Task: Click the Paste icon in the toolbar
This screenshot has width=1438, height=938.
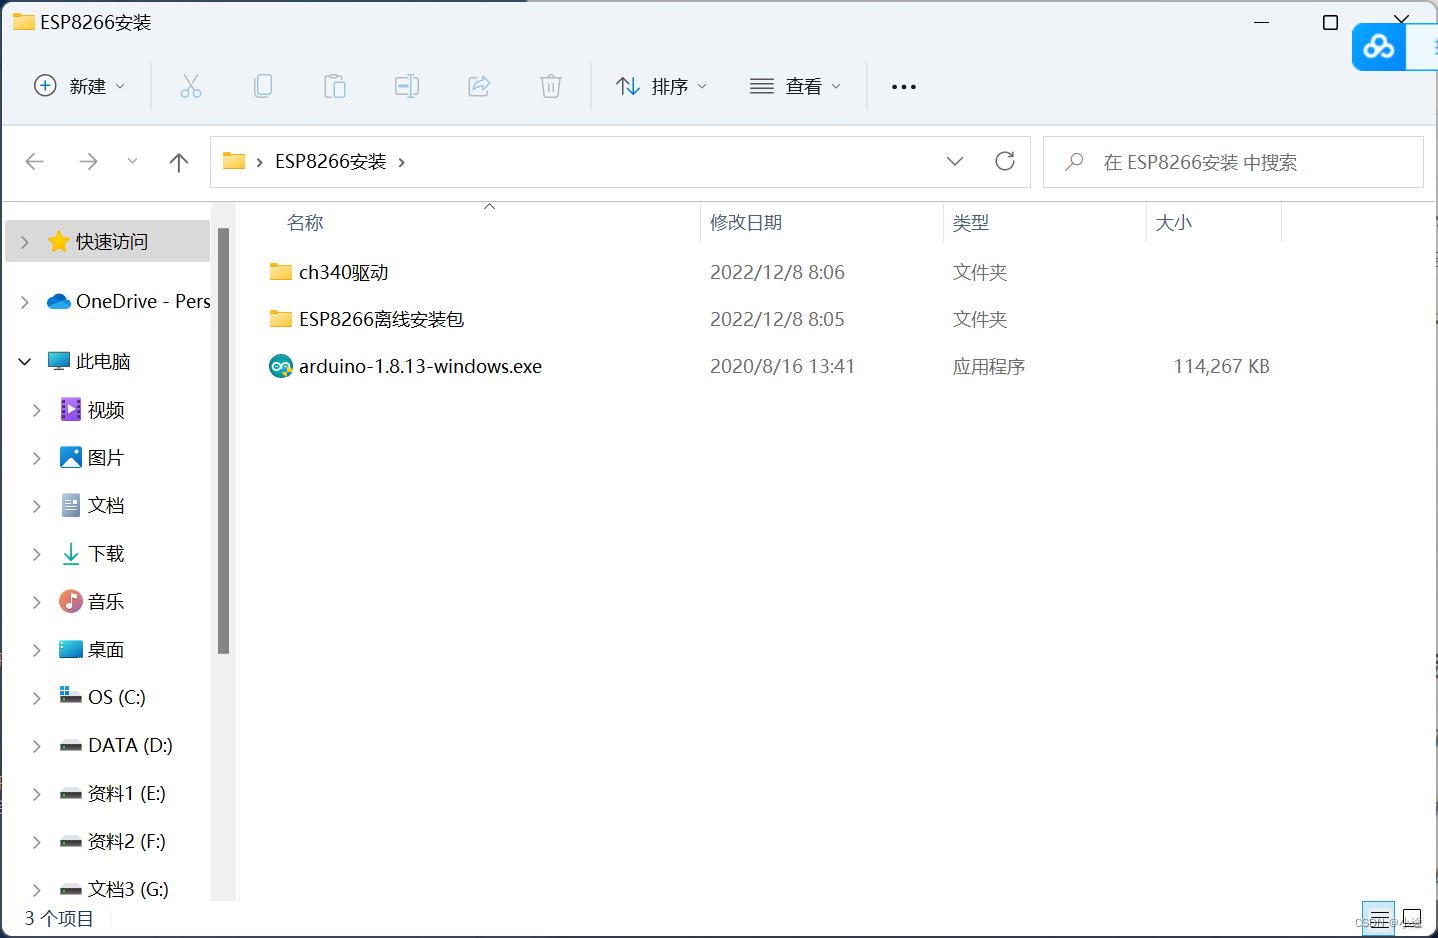Action: pyautogui.click(x=335, y=86)
